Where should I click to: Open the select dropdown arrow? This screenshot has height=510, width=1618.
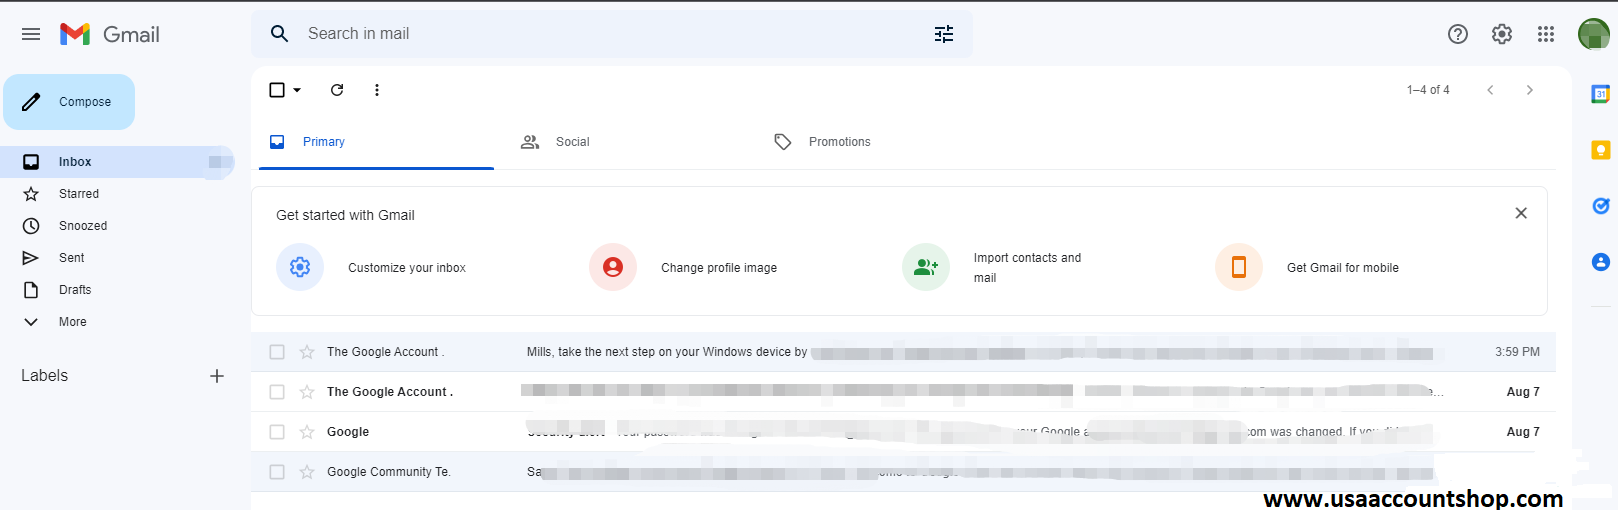297,90
